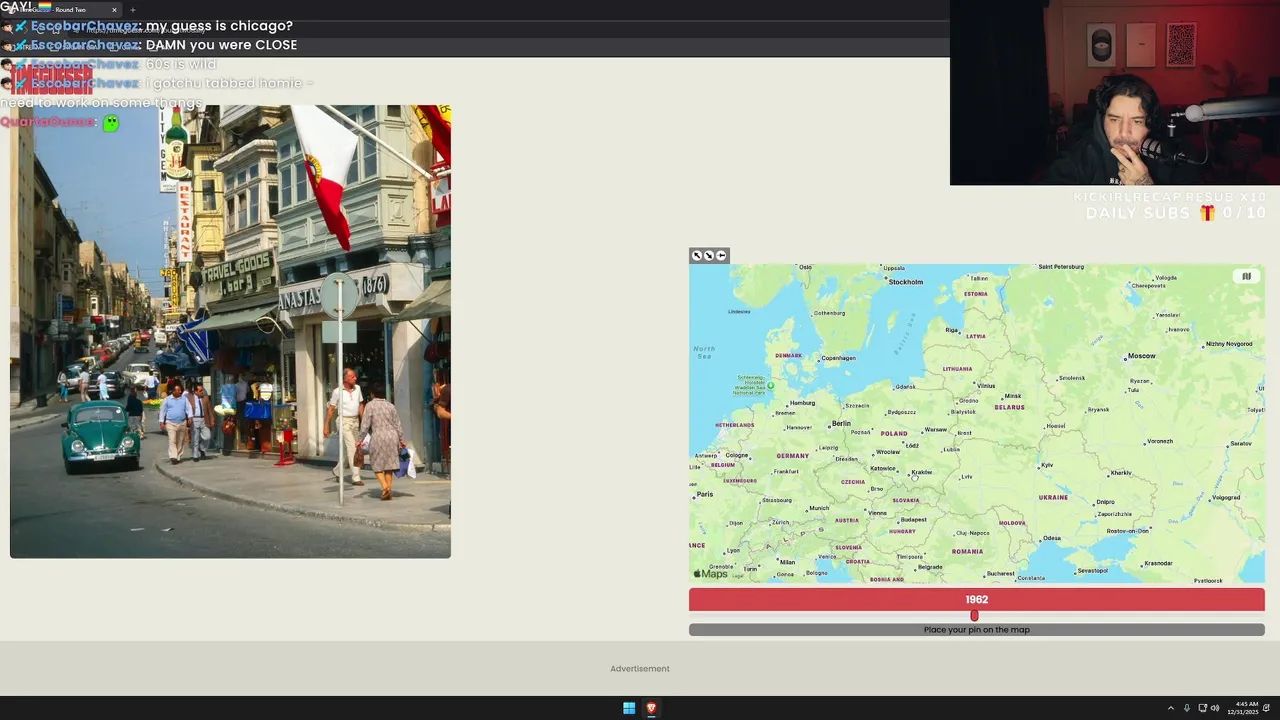Click the shrink-map arrow icon above map

coord(709,255)
